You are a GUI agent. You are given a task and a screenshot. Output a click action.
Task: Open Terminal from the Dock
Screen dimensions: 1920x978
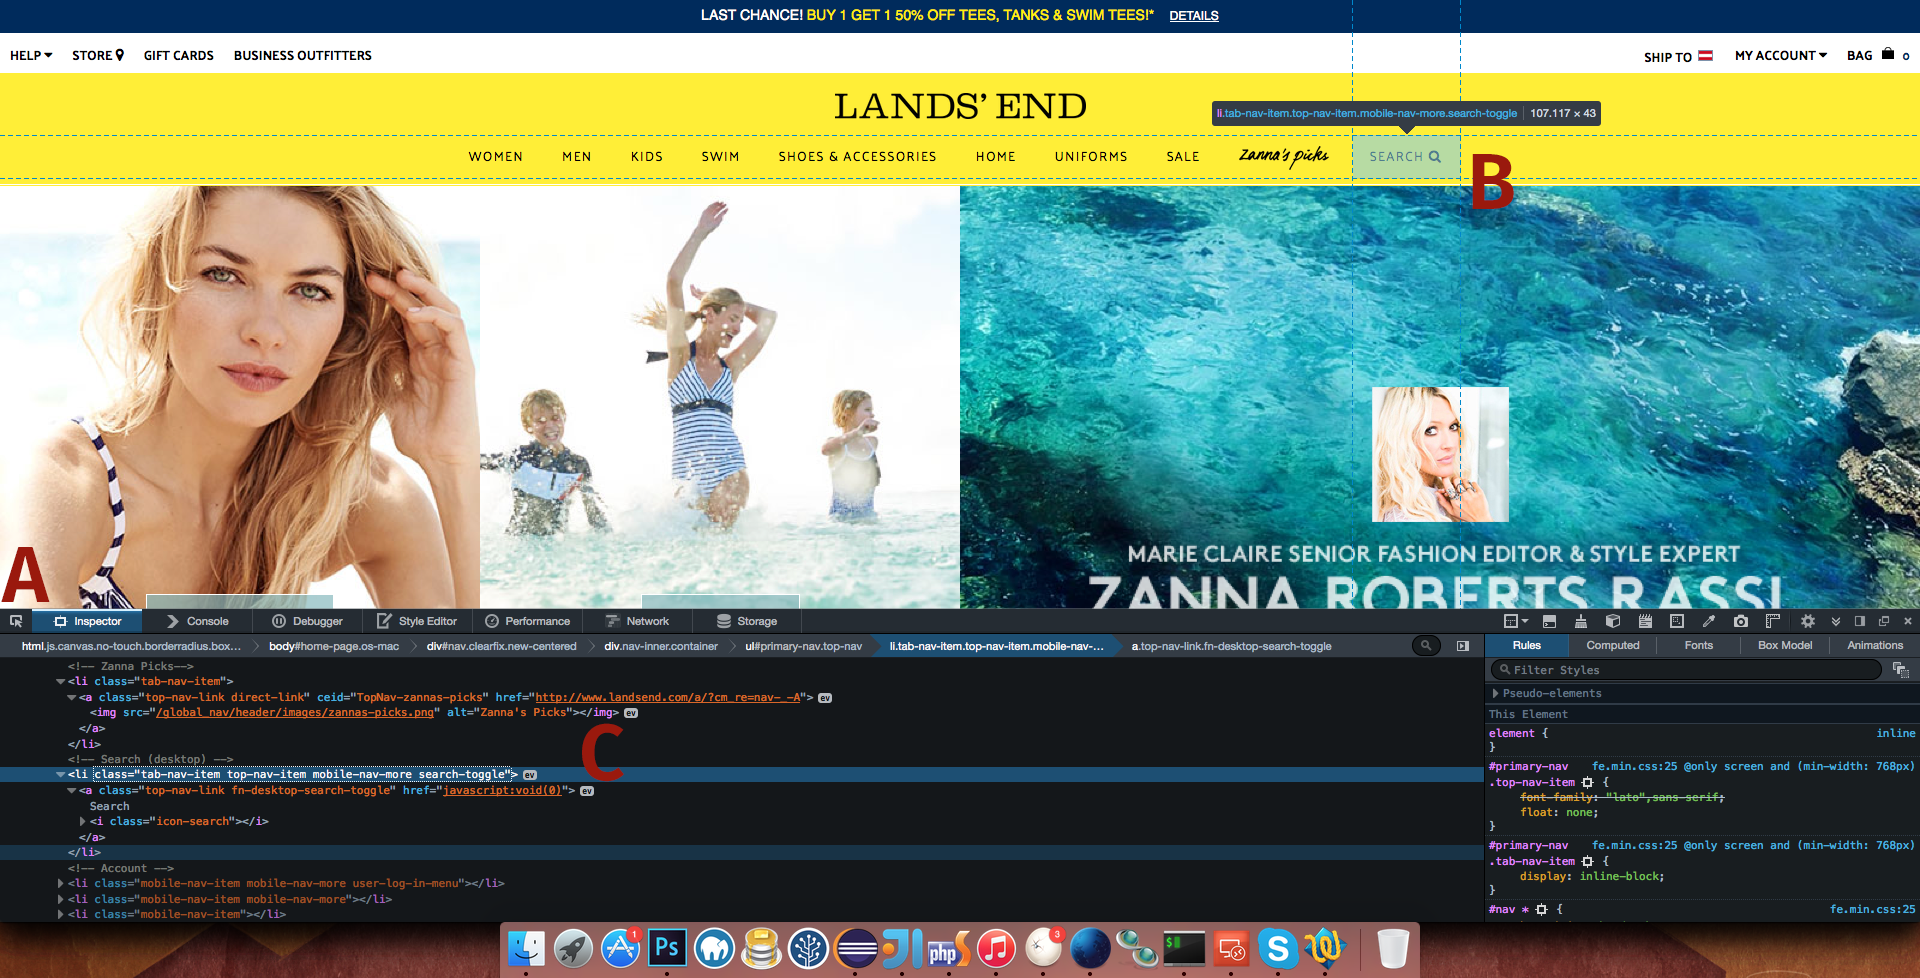click(1184, 948)
